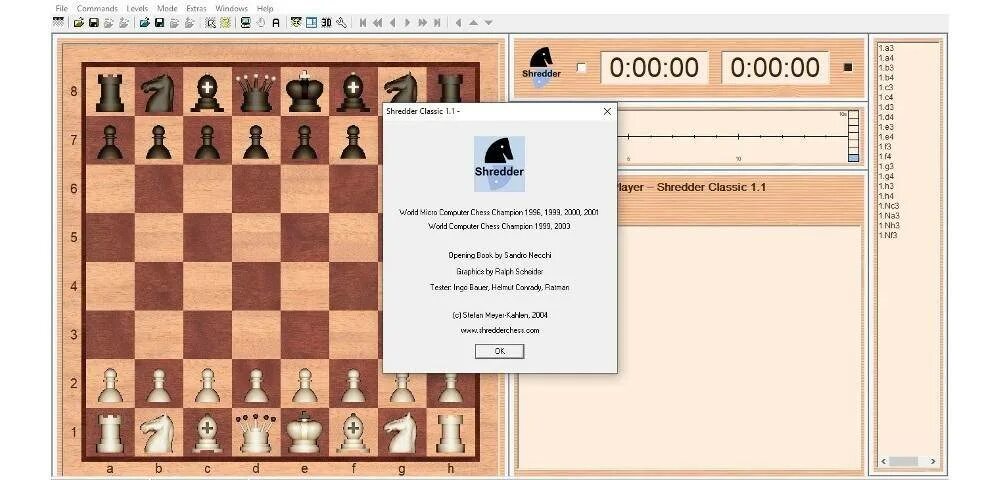Step back one move arrow
Image resolution: width=1000 pixels, height=480 pixels.
393,23
